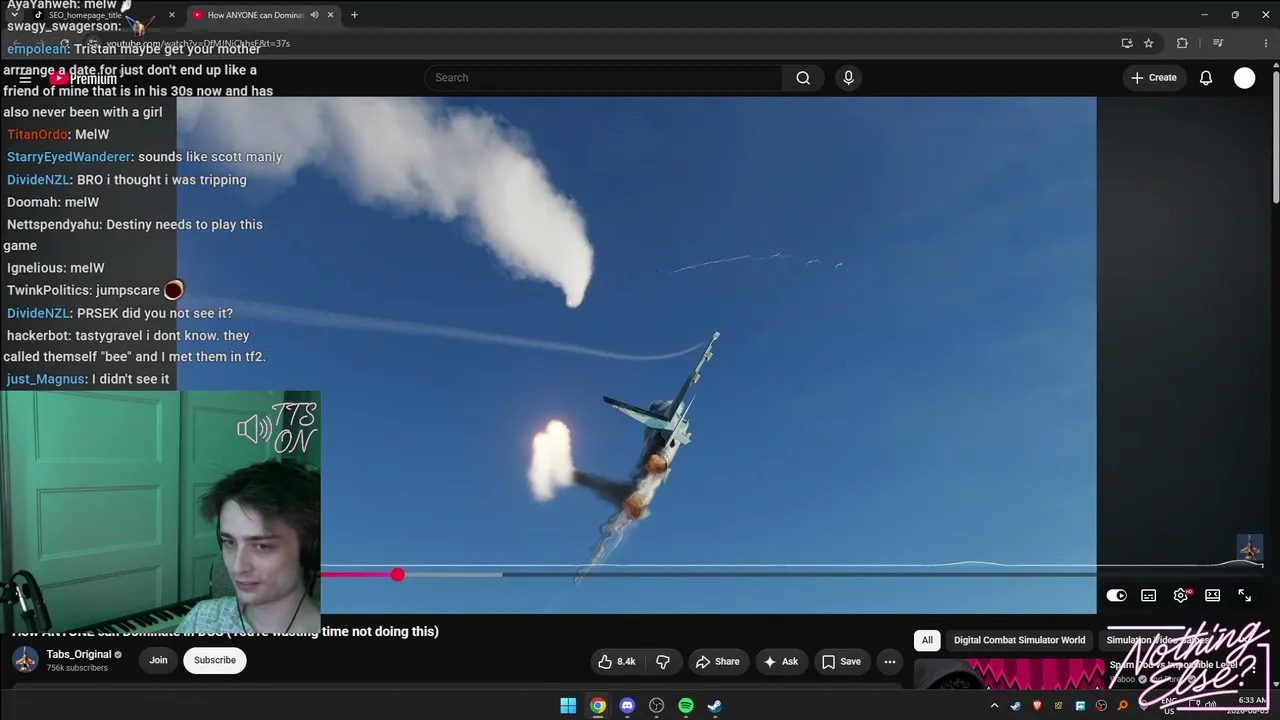Toggle subtitles/closed captions in the player
The height and width of the screenshot is (720, 1280).
click(x=1149, y=595)
